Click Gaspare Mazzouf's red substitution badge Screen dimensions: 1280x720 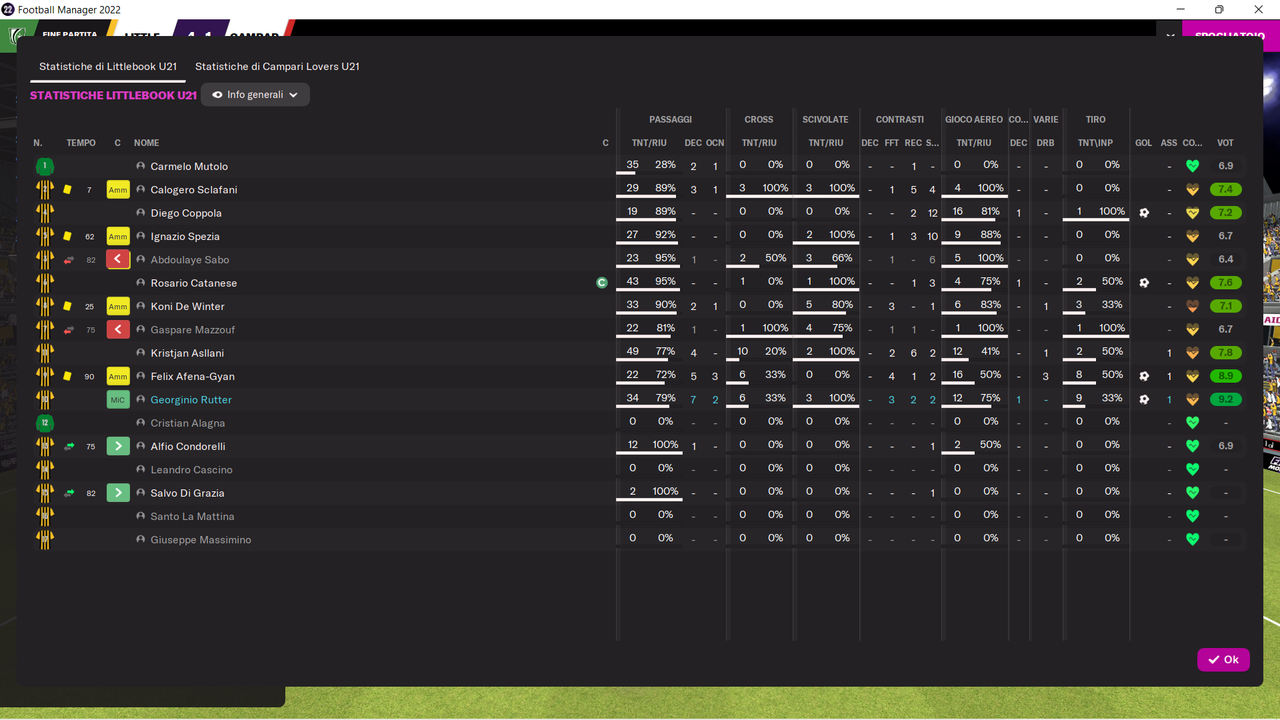click(x=118, y=330)
